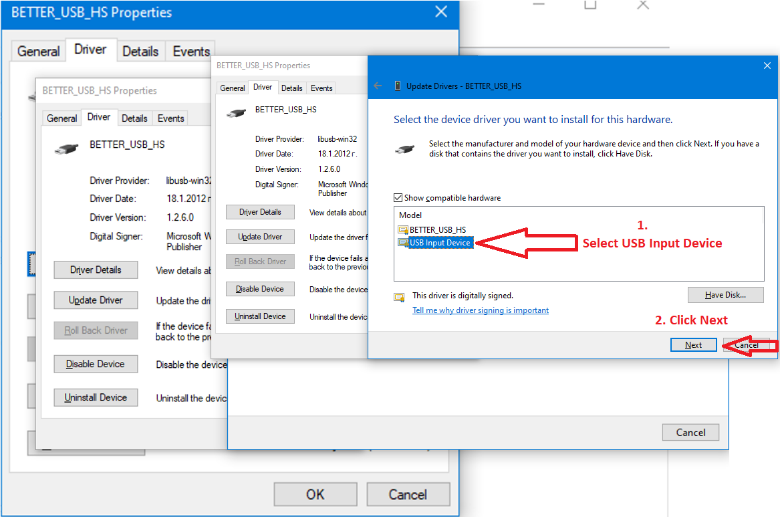The height and width of the screenshot is (517, 780).
Task: Click Roll Back Driver in middle Properties window
Action: [x=260, y=261]
